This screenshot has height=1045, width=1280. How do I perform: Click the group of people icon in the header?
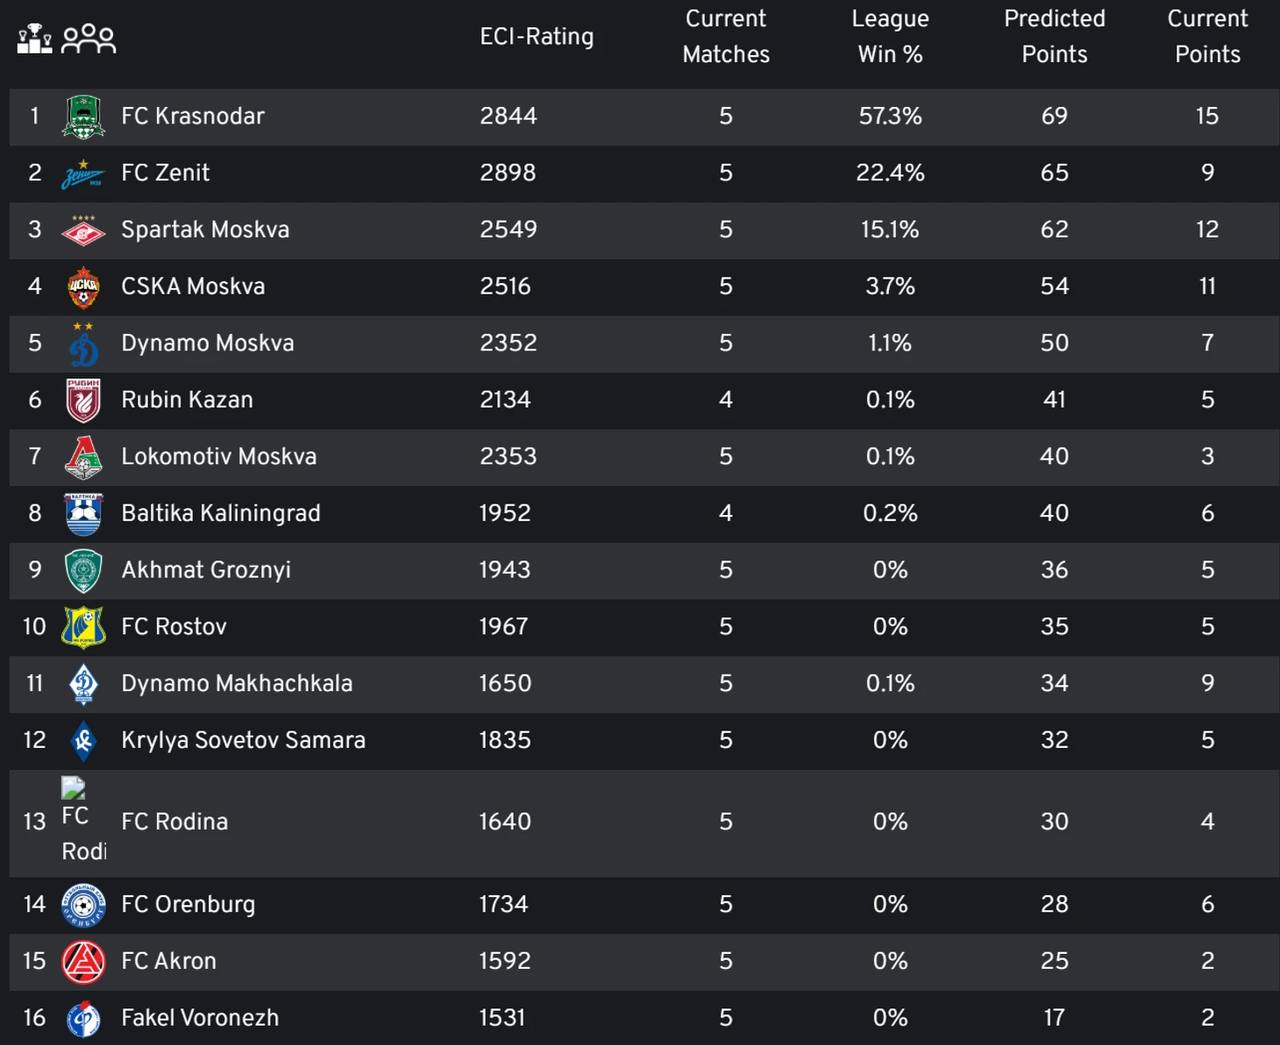[89, 39]
